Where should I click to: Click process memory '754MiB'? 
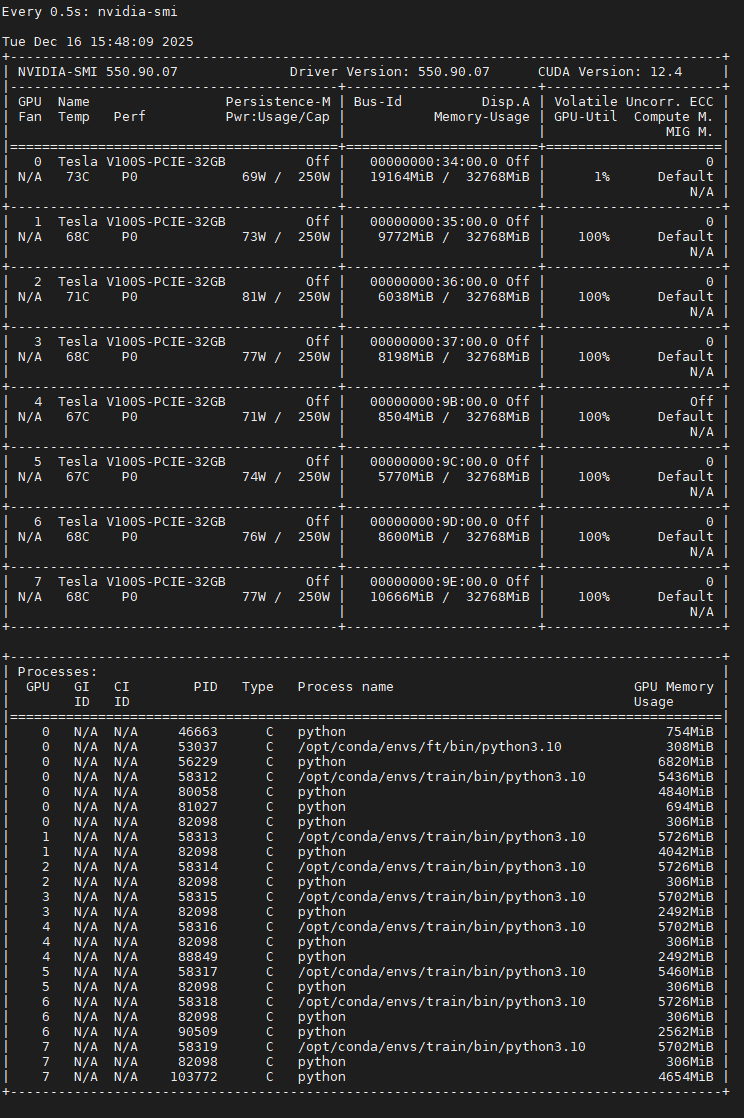pyautogui.click(x=690, y=732)
